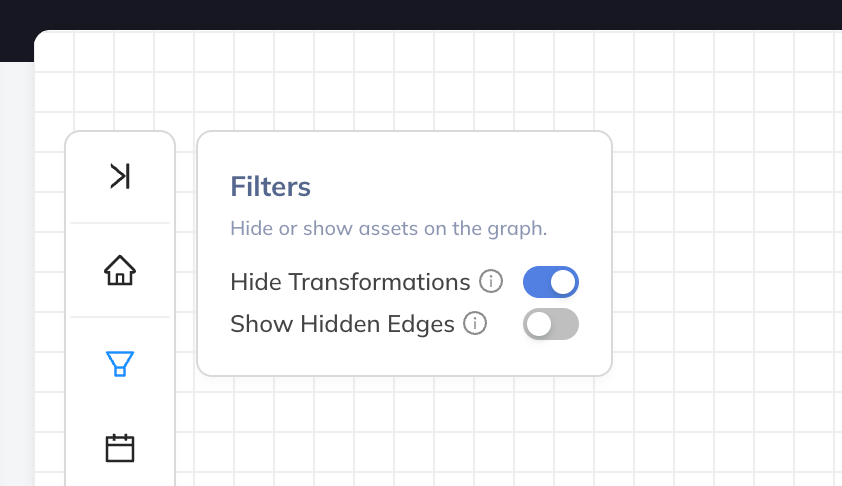Screen dimensions: 842x486
Task: Select the Filters panel heading
Action: 271,187
